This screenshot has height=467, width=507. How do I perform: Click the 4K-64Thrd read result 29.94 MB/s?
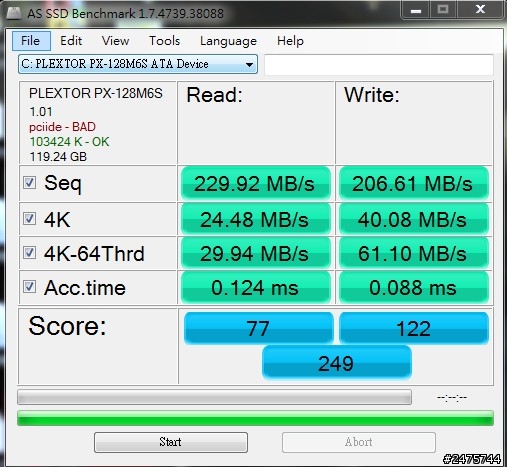click(256, 253)
